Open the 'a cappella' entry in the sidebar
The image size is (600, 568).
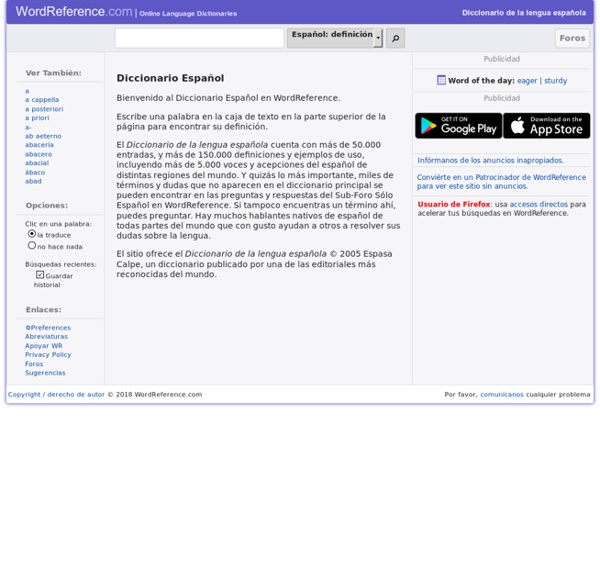(42, 100)
